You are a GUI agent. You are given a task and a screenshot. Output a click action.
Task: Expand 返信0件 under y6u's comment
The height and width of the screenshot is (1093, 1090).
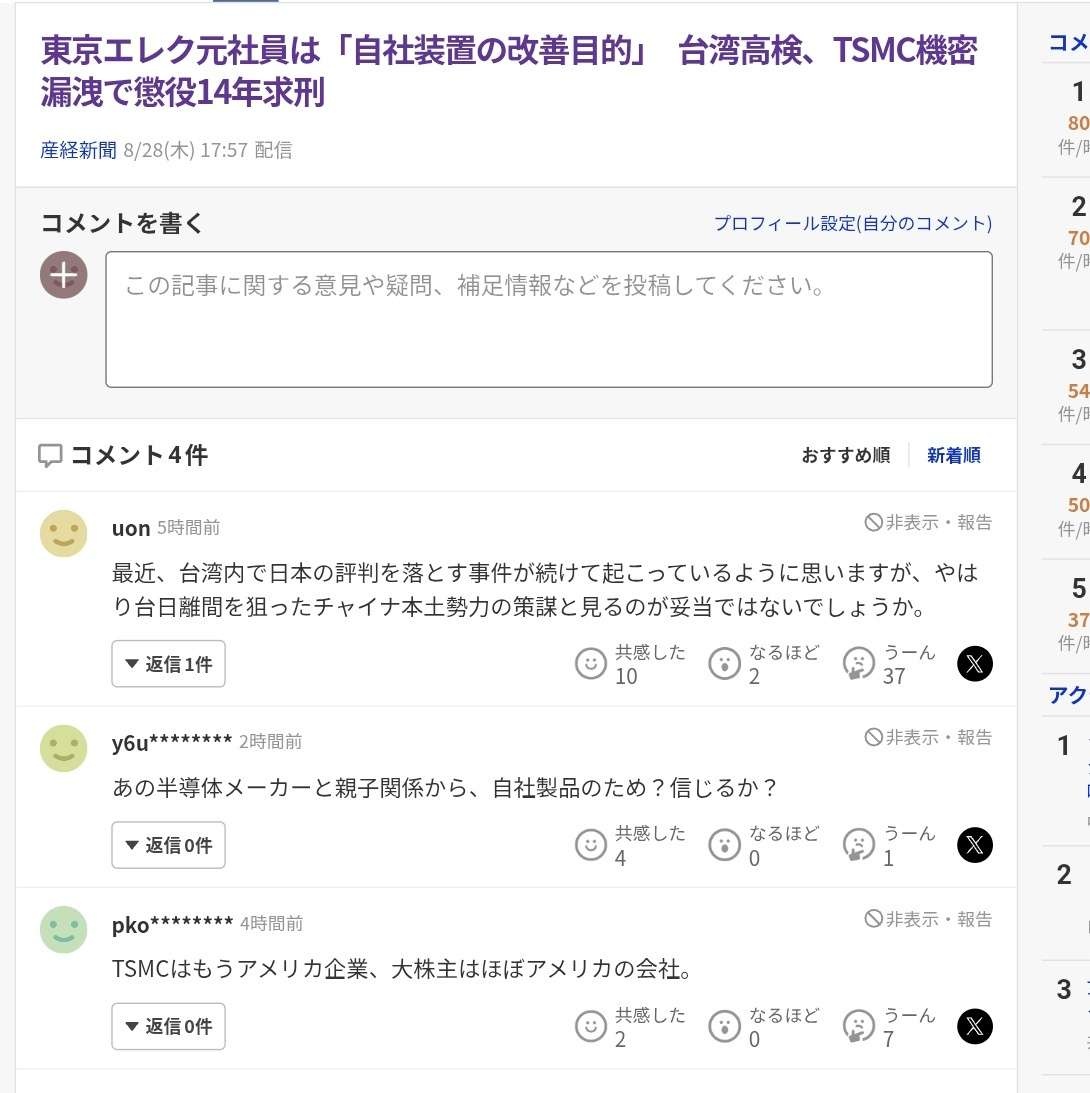point(168,845)
